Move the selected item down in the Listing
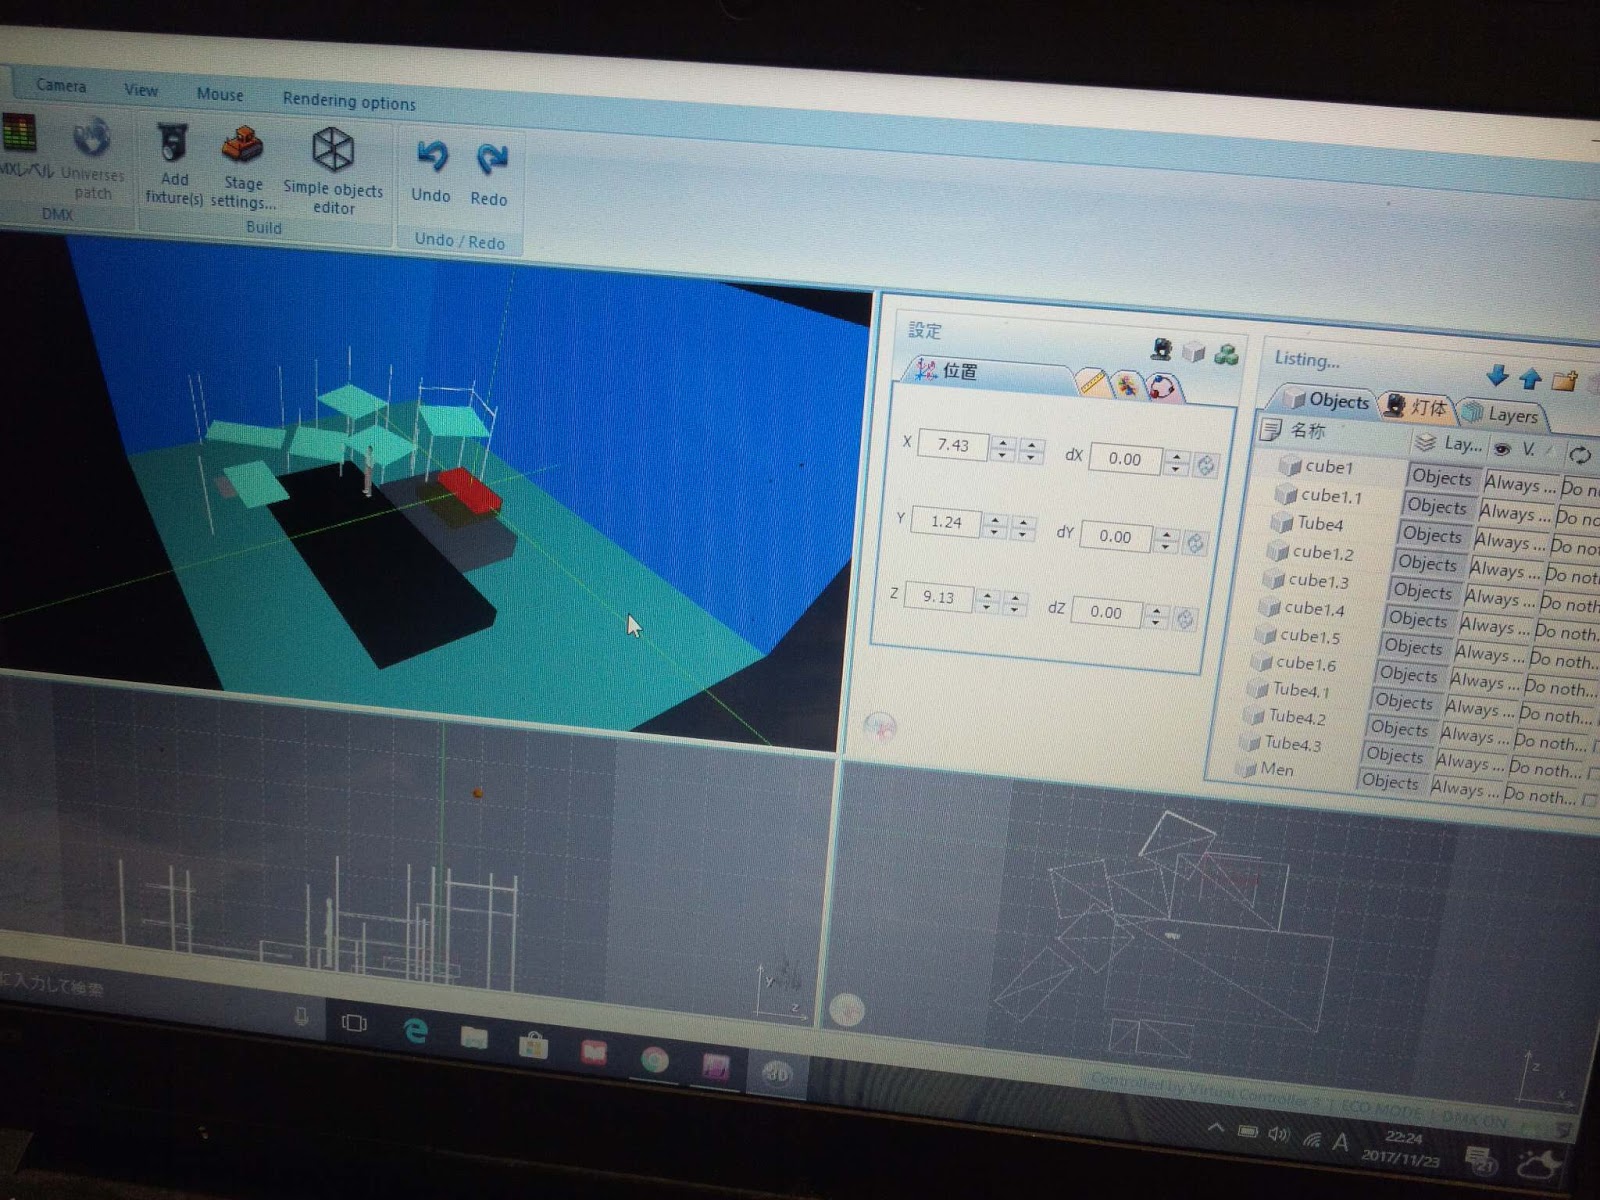The height and width of the screenshot is (1200, 1600). pyautogui.click(x=1497, y=375)
